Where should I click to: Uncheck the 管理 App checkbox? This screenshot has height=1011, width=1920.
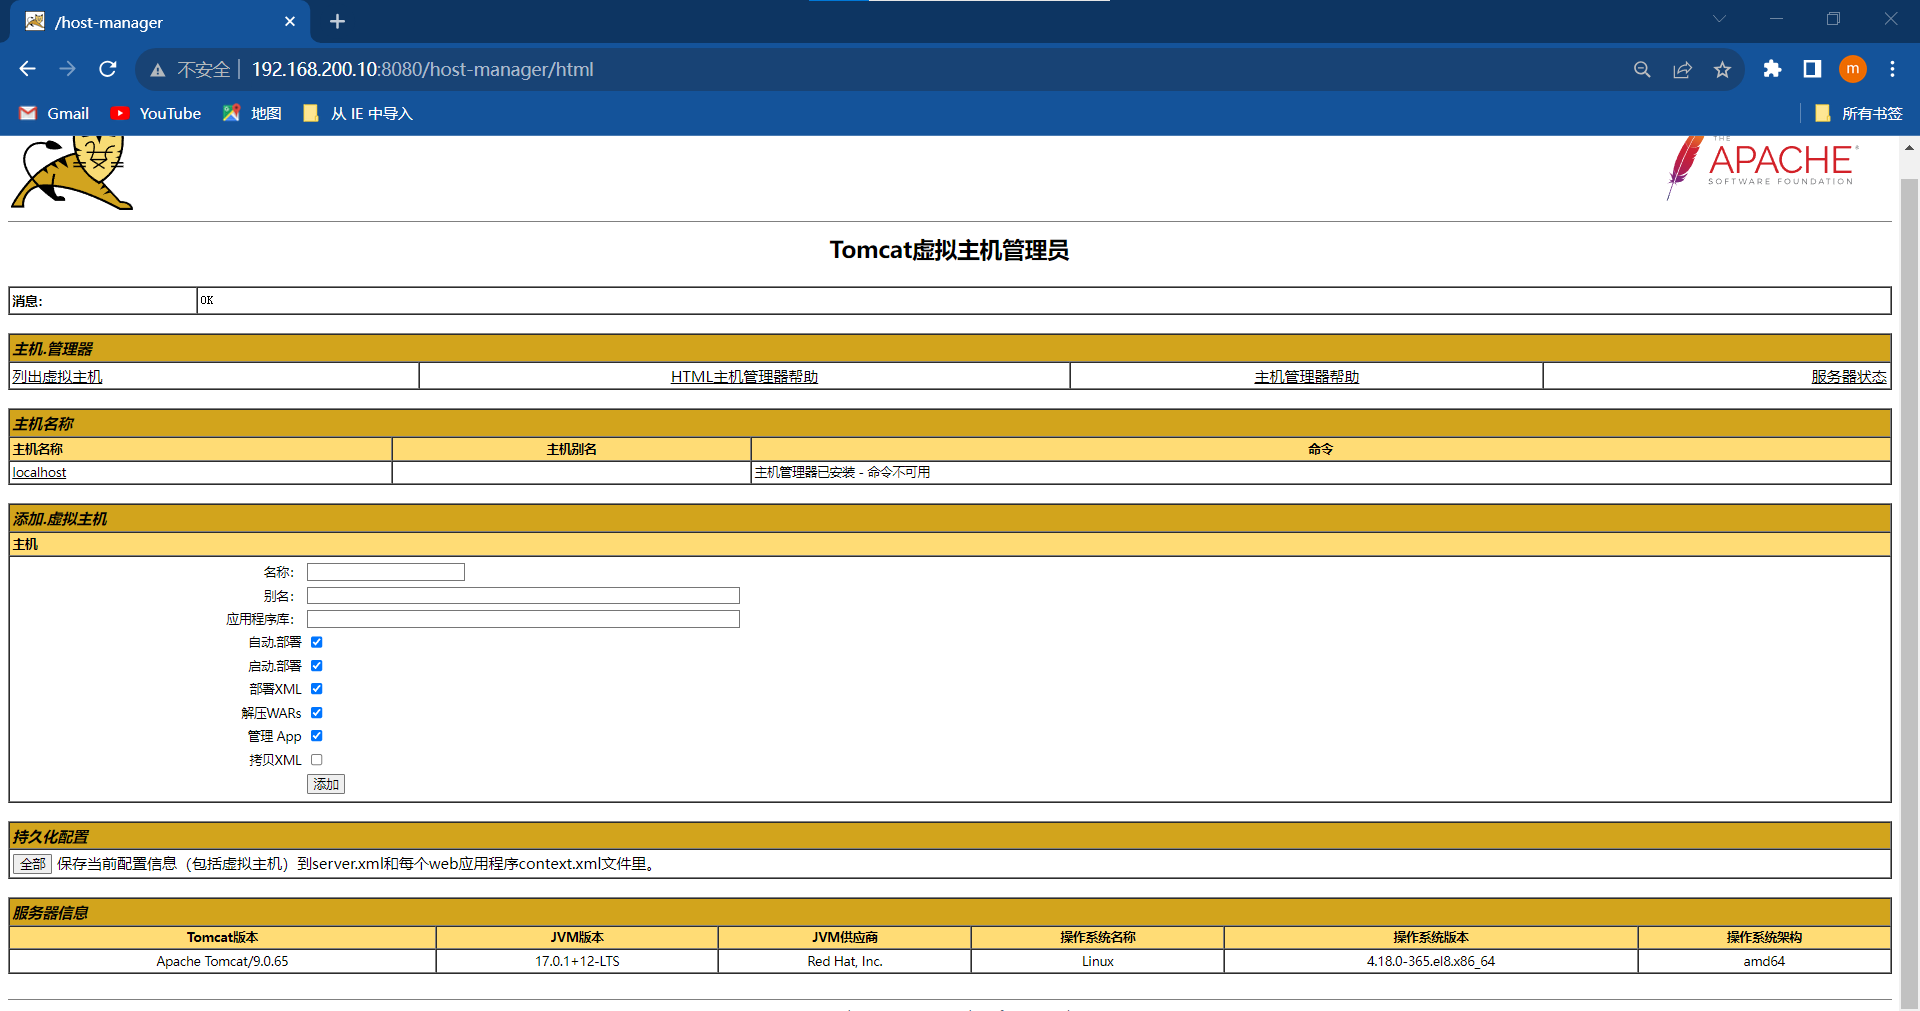tap(317, 736)
